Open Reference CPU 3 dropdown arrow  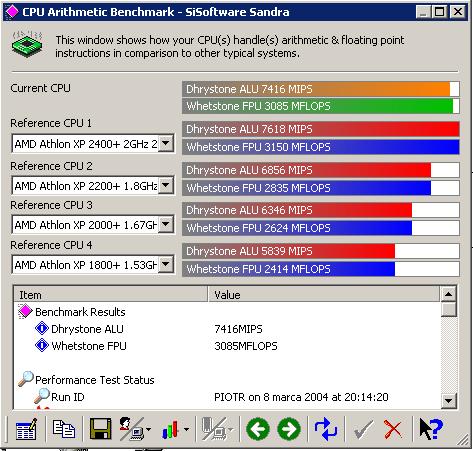pyautogui.click(x=166, y=225)
